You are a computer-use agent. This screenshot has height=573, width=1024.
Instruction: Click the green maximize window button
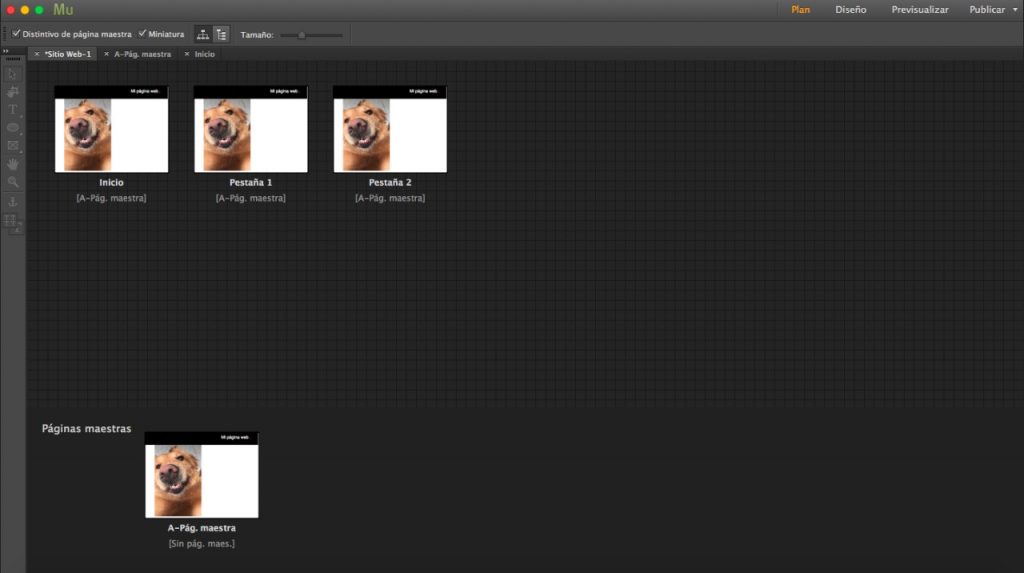39,10
